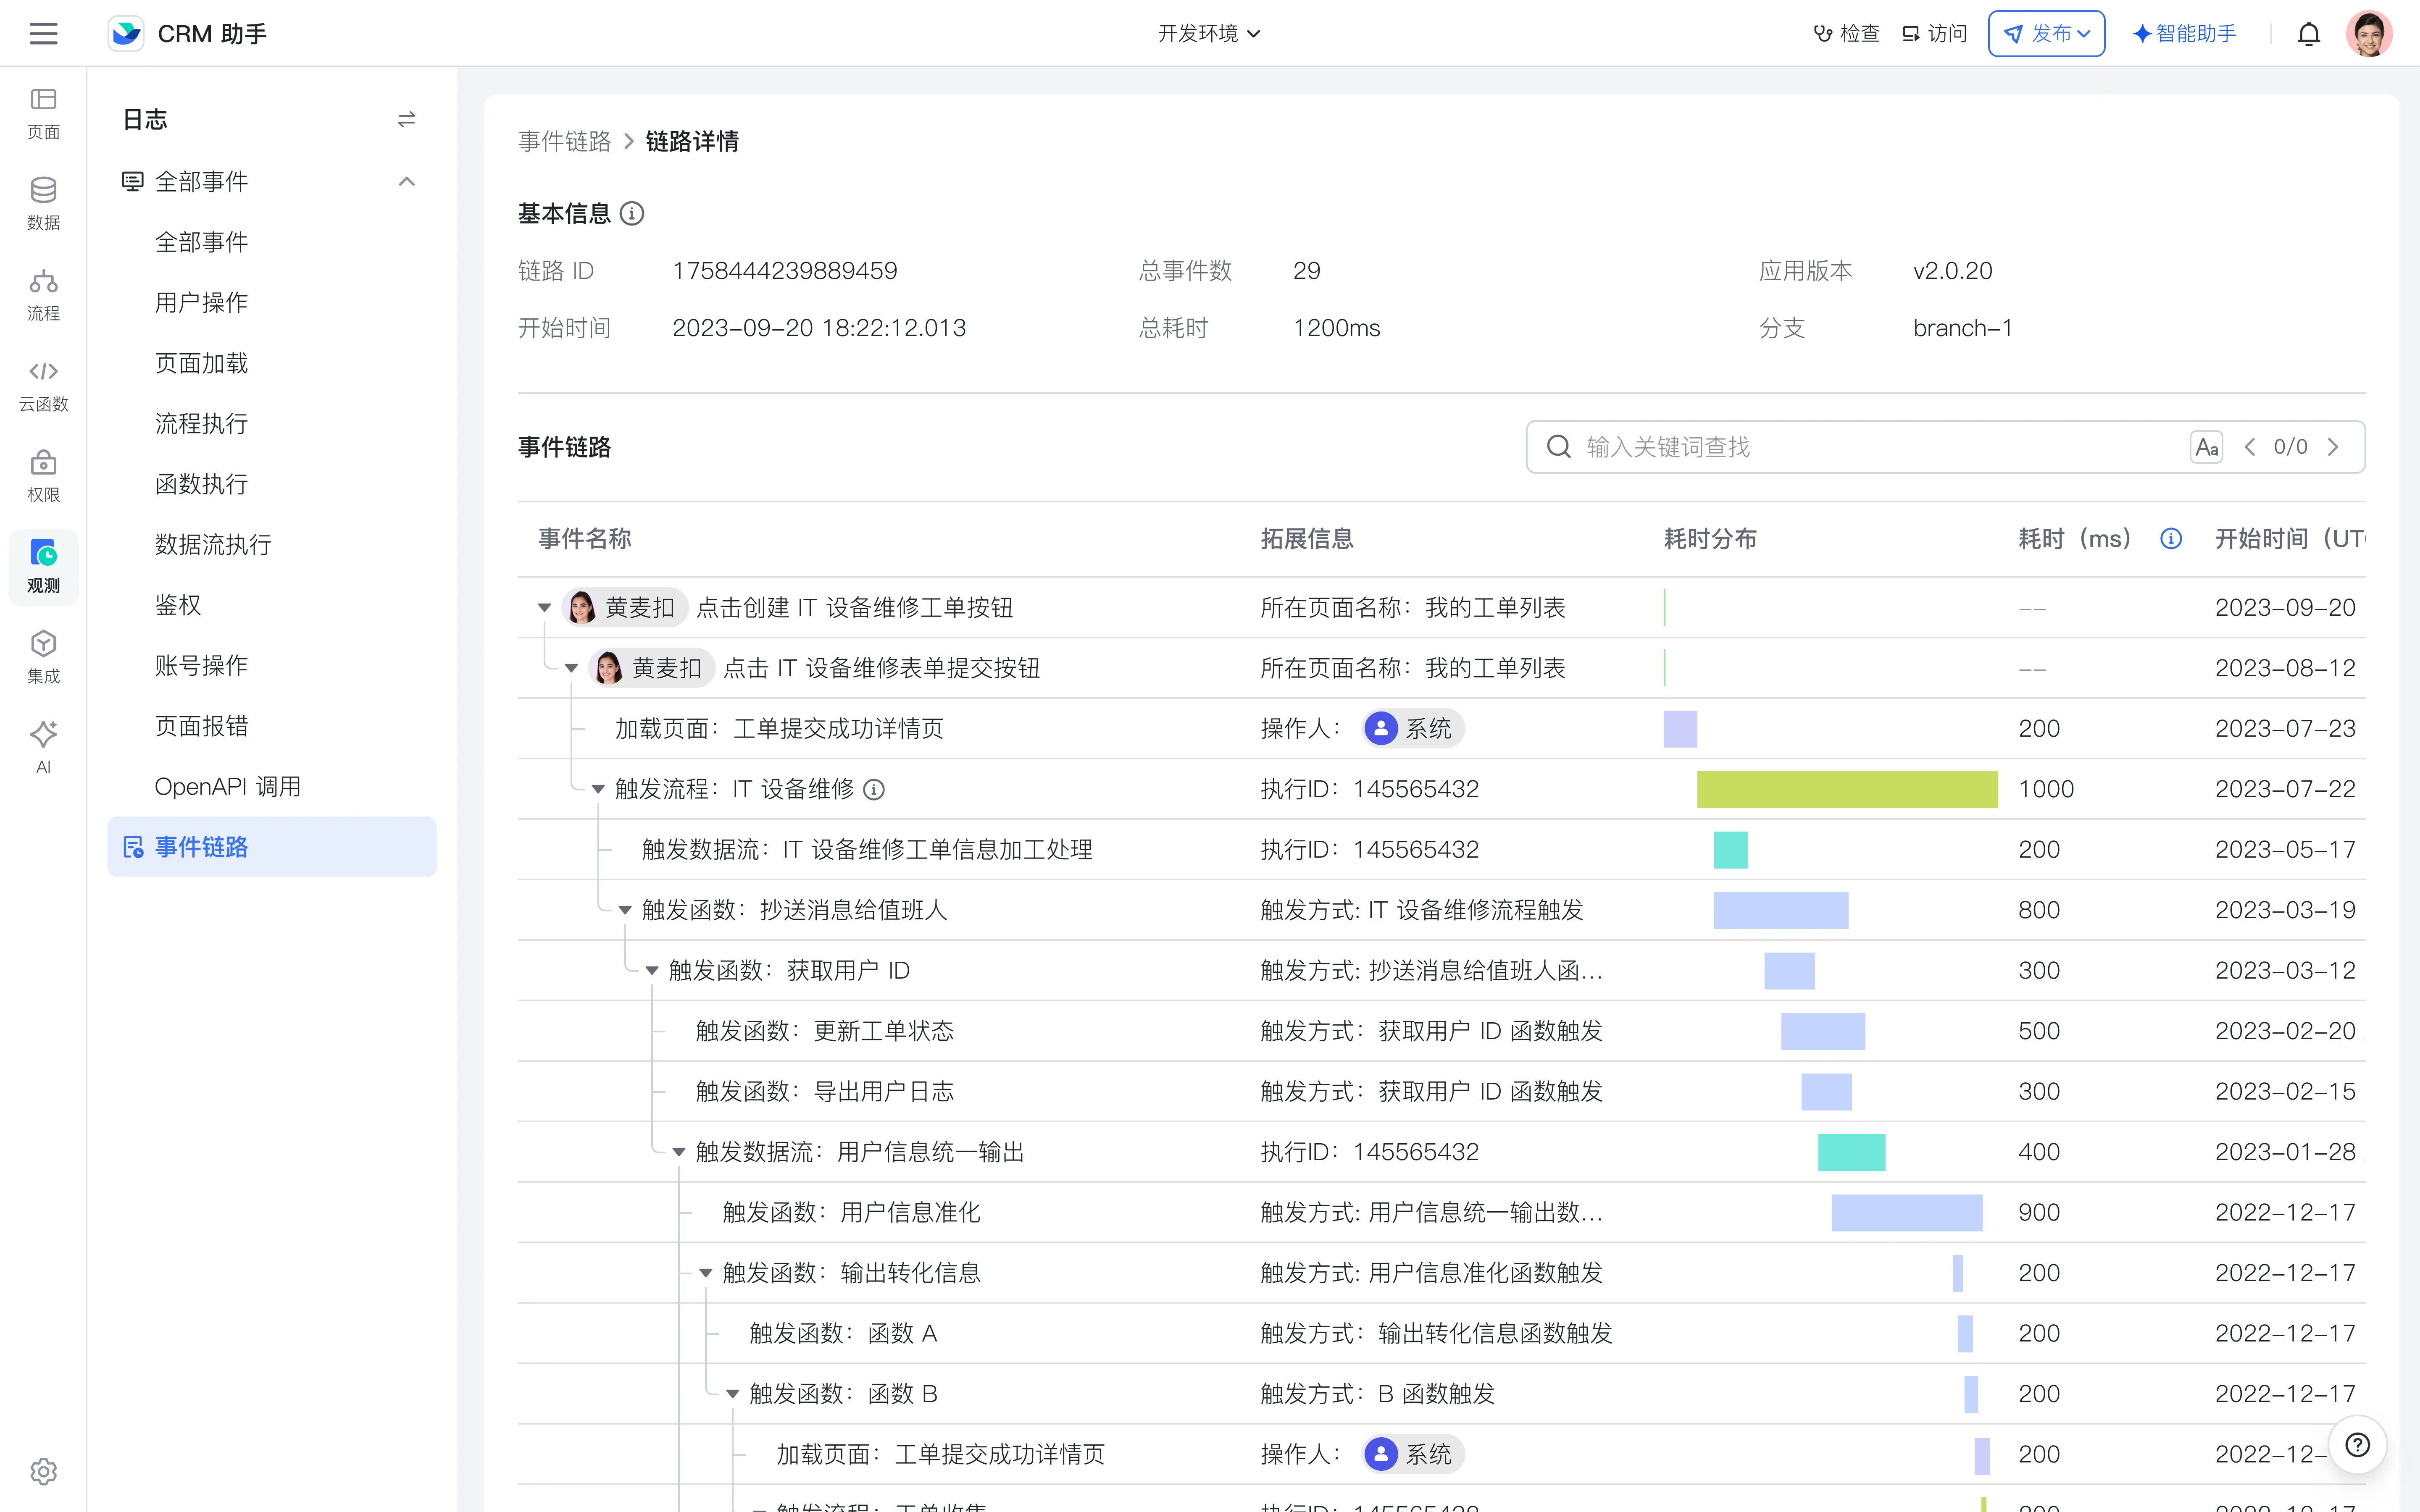Select 页面报错 in the log menu
2420x1512 pixels.
coord(272,726)
